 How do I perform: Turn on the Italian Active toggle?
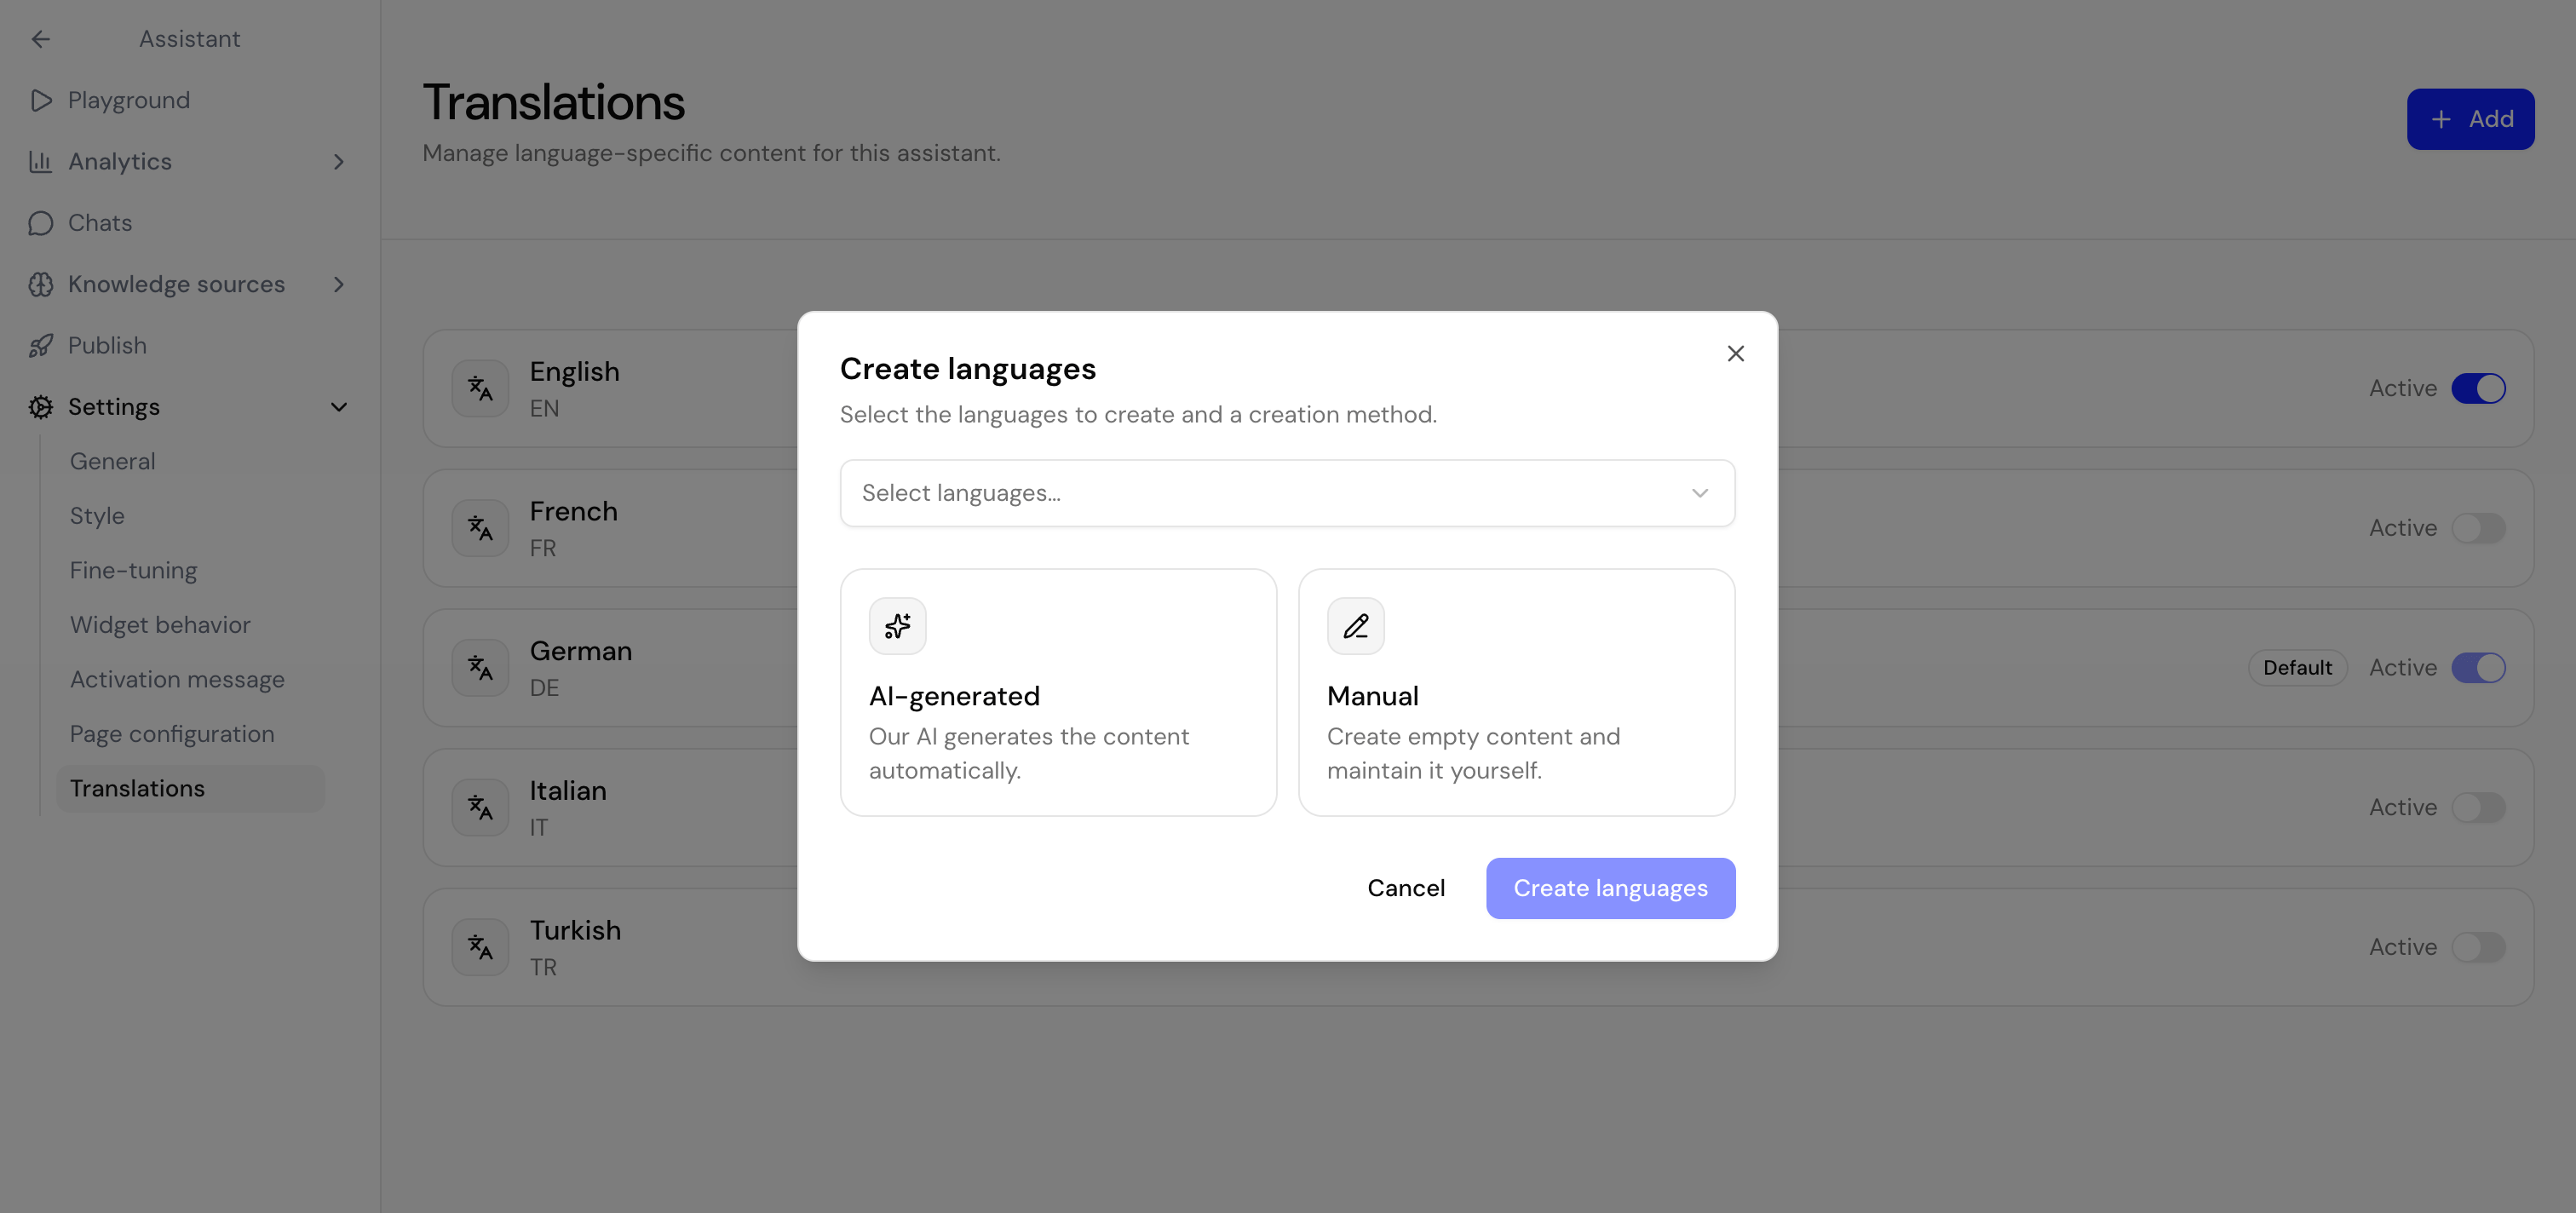2478,807
